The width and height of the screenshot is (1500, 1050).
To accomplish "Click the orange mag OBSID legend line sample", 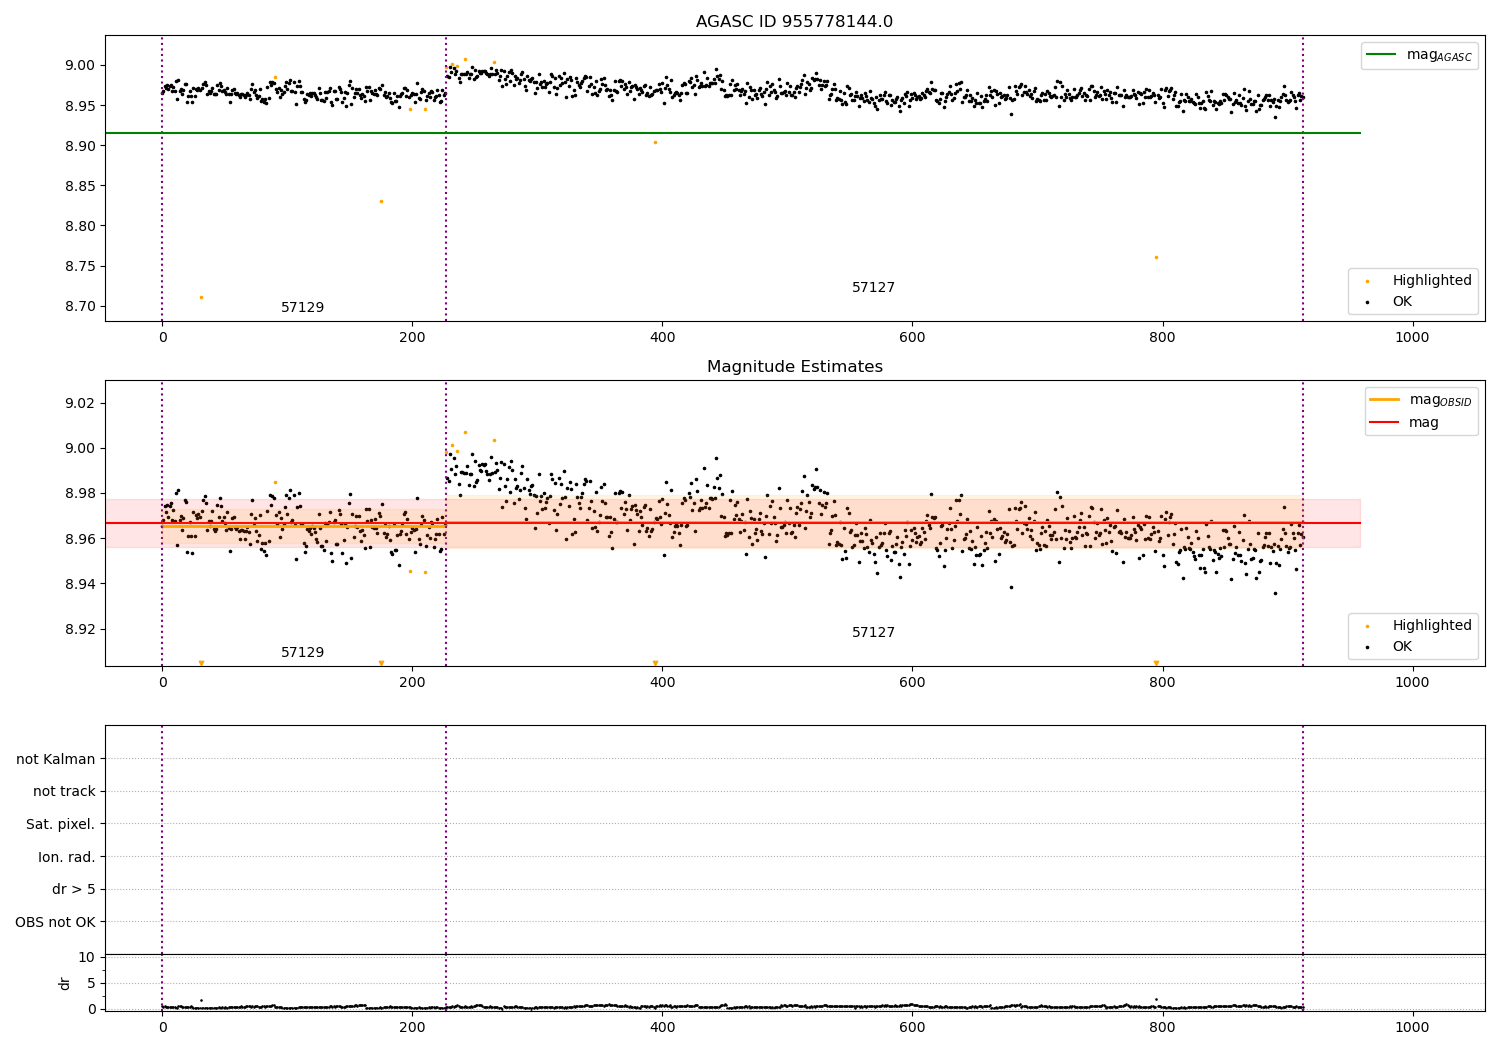I will tap(1384, 400).
